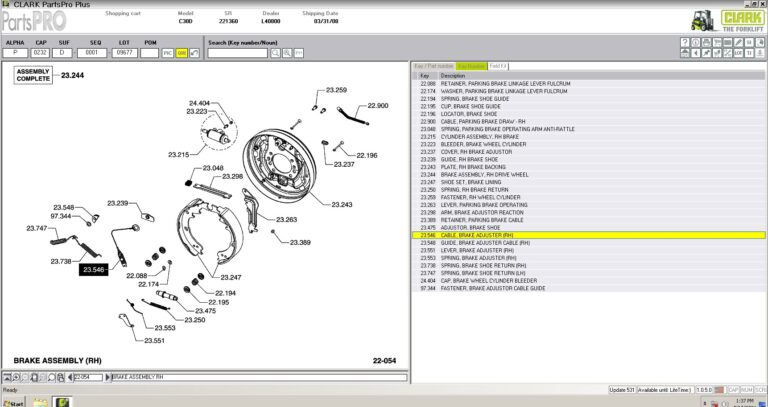Select the SHOE SET, BRAKE LINING row
The height and width of the screenshot is (407, 768).
pos(588,182)
